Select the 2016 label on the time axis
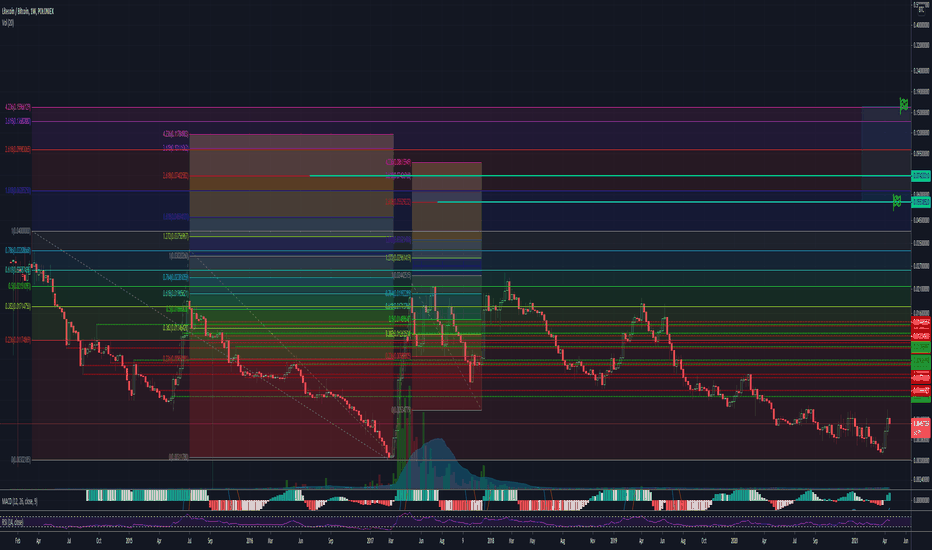 (250, 541)
